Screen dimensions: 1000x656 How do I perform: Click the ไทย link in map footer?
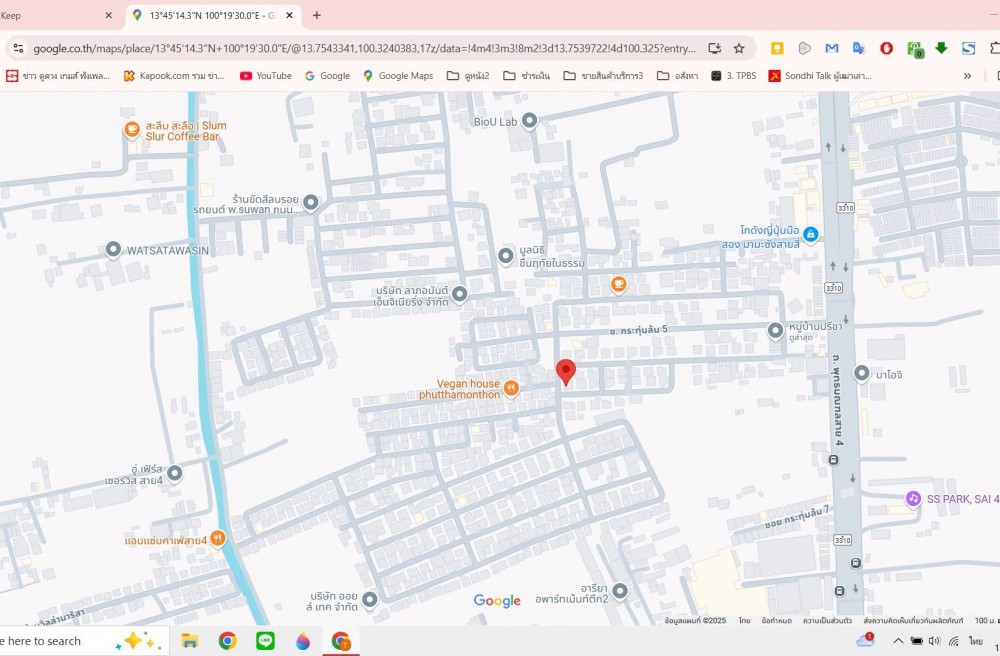744,620
